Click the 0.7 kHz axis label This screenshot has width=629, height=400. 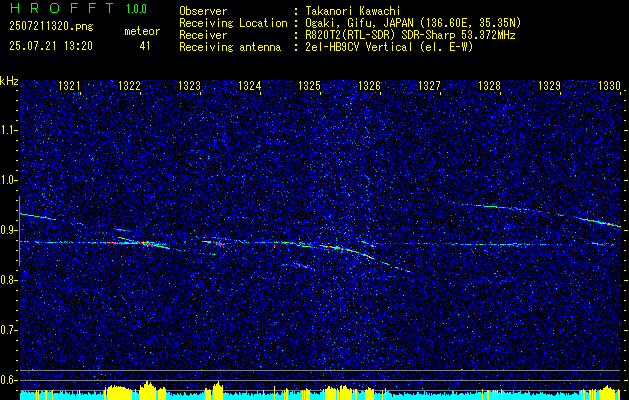[8, 330]
